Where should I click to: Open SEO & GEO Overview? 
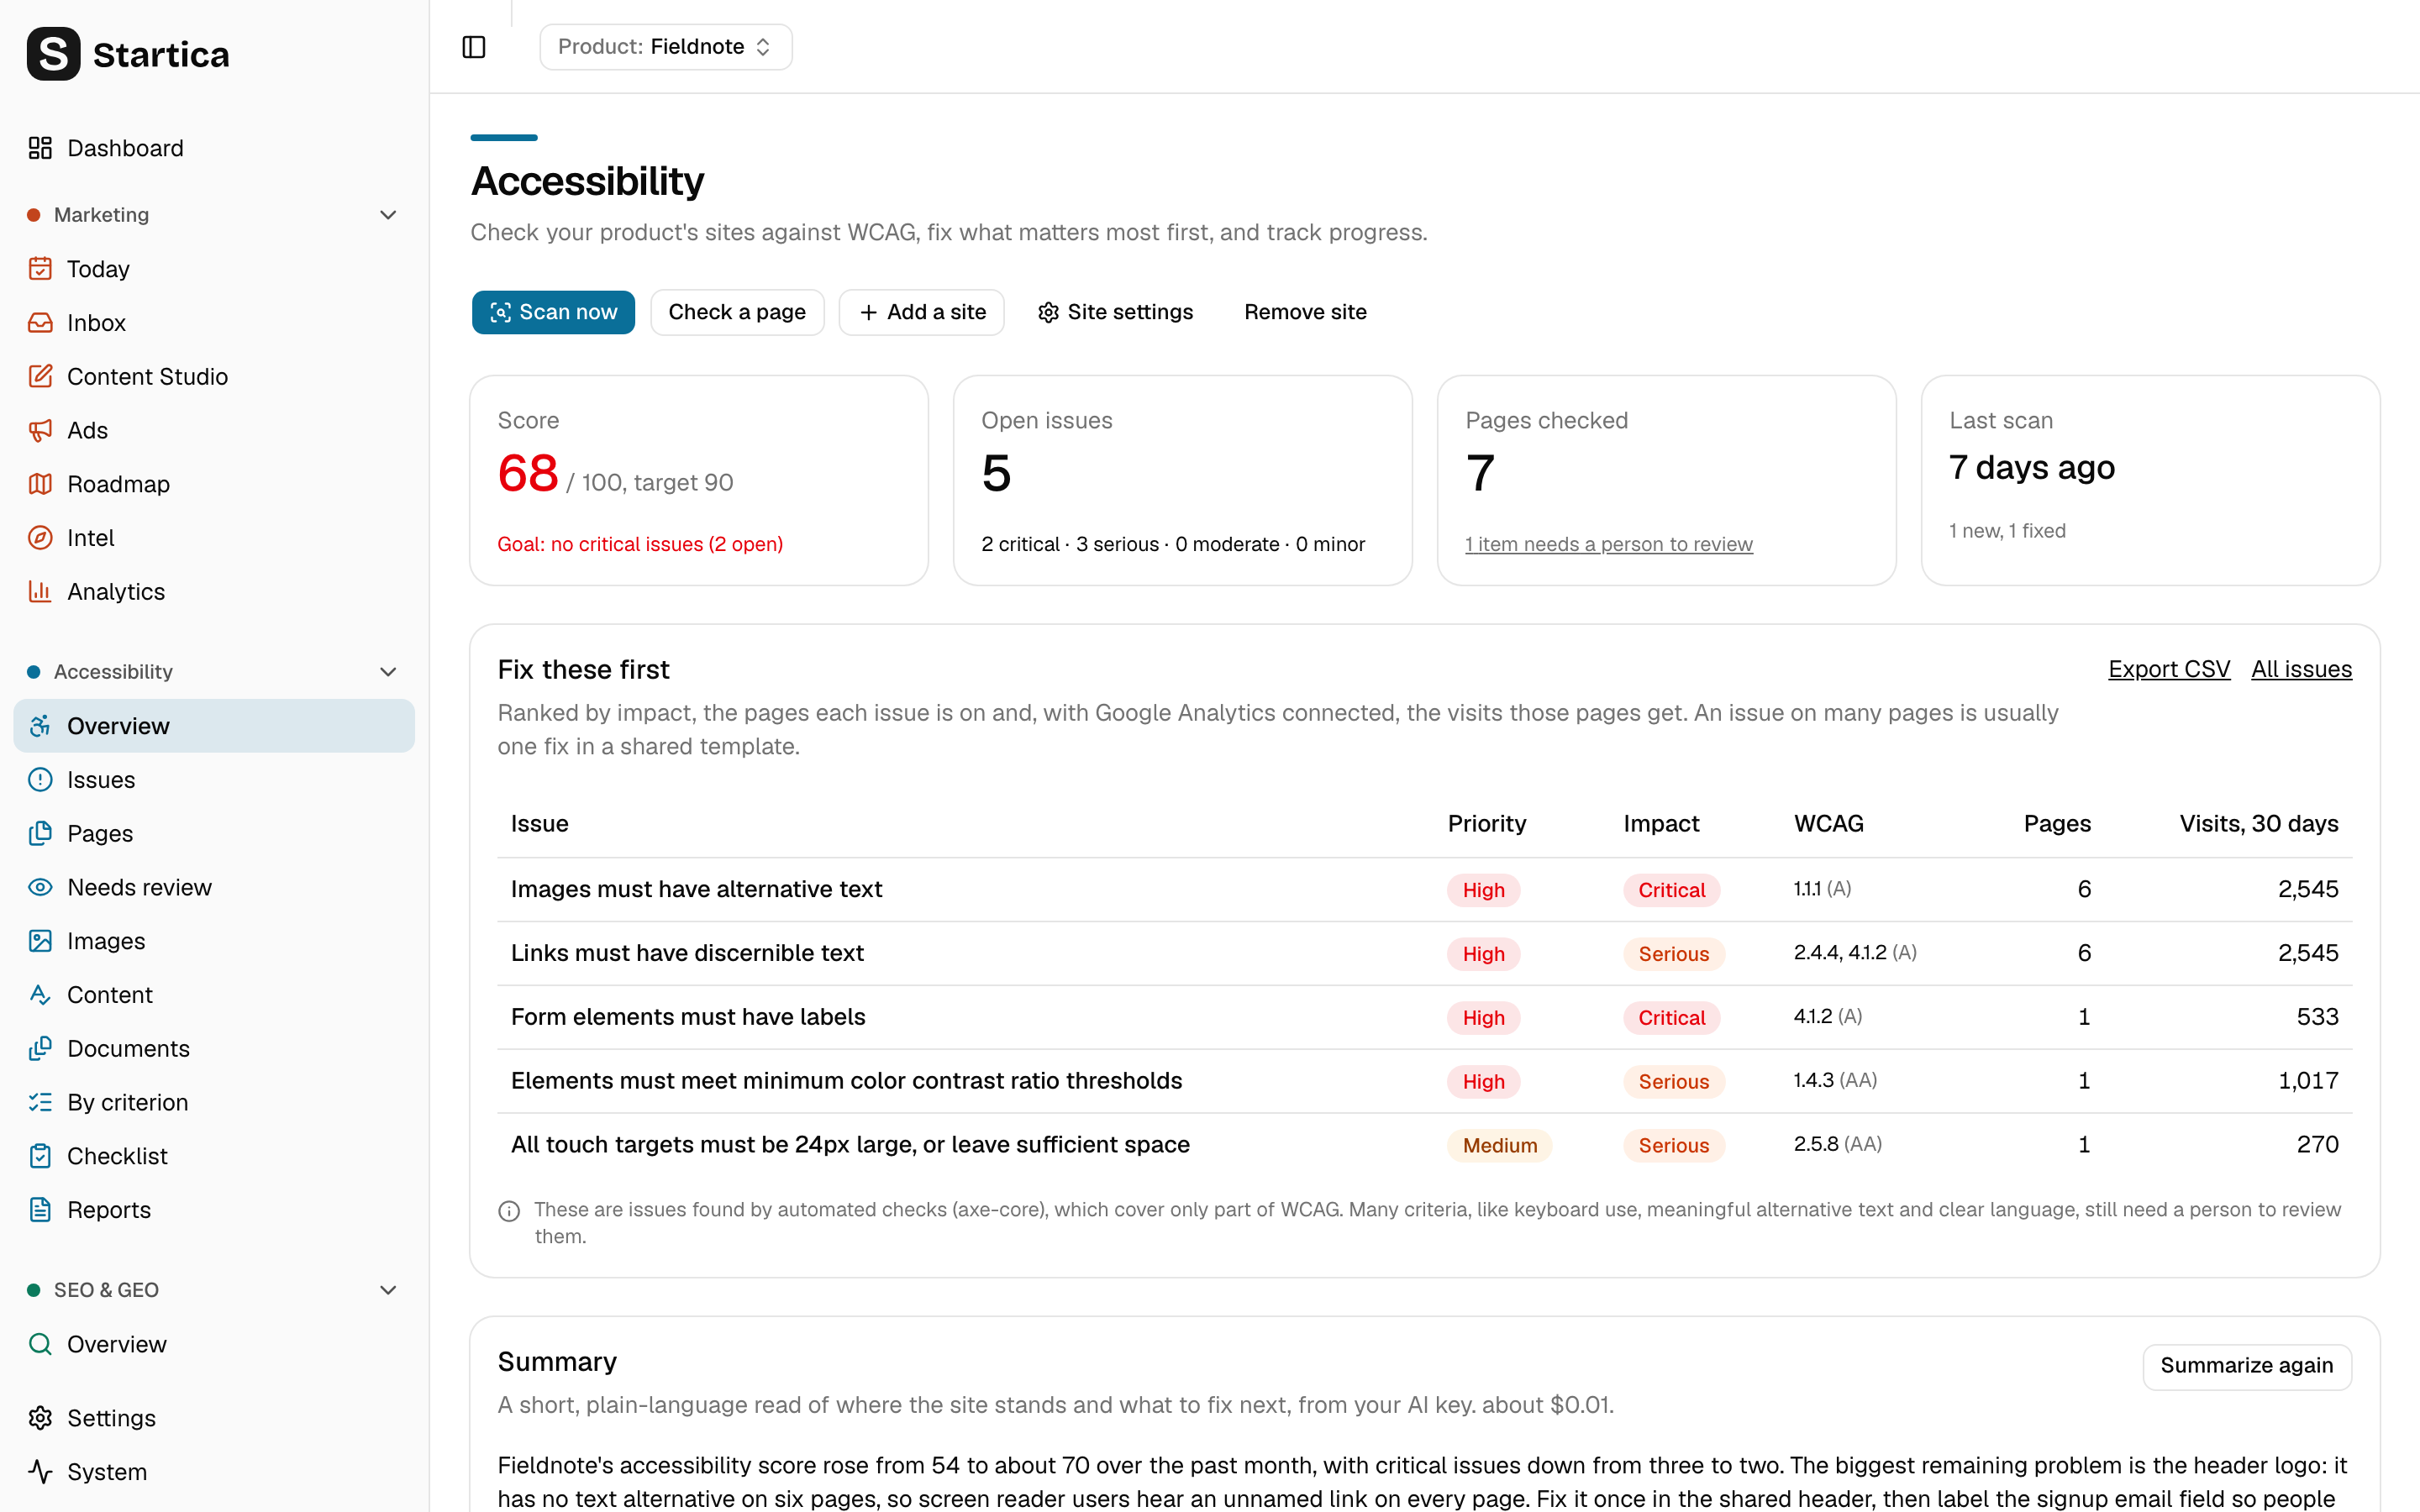coord(214,1344)
